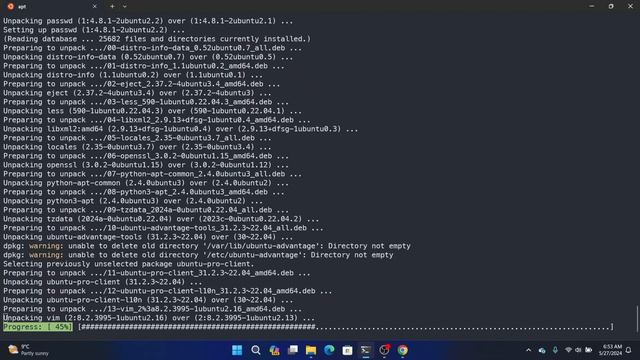Image resolution: width=640 pixels, height=360 pixels.
Task: Click "Unpacking python3-apt" output line
Action: click(133, 201)
